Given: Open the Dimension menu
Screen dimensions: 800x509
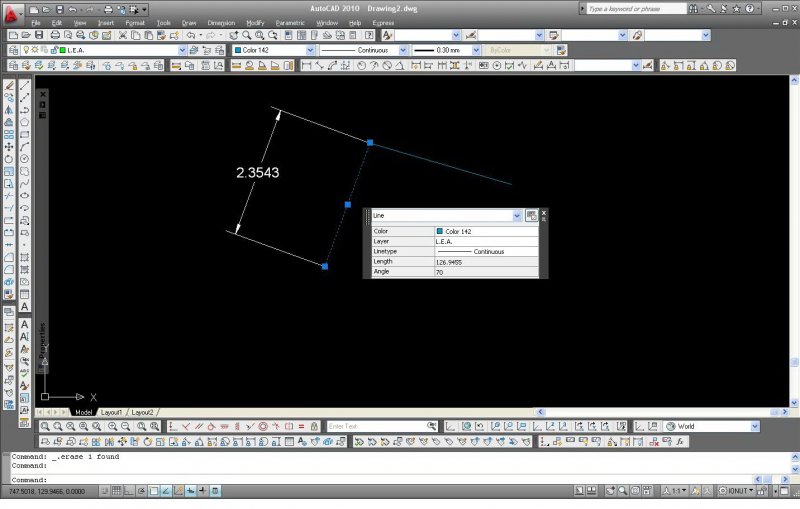Looking at the screenshot, I should pyautogui.click(x=221, y=22).
